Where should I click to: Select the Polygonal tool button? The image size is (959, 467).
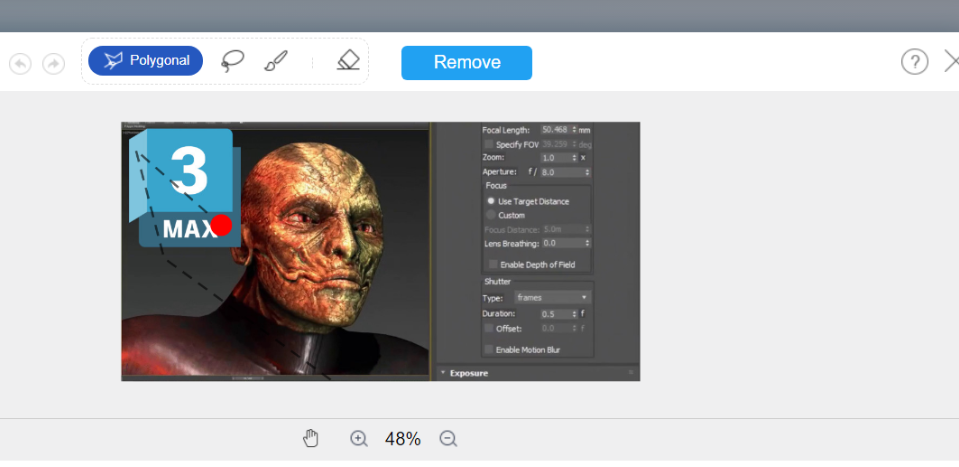pos(146,61)
